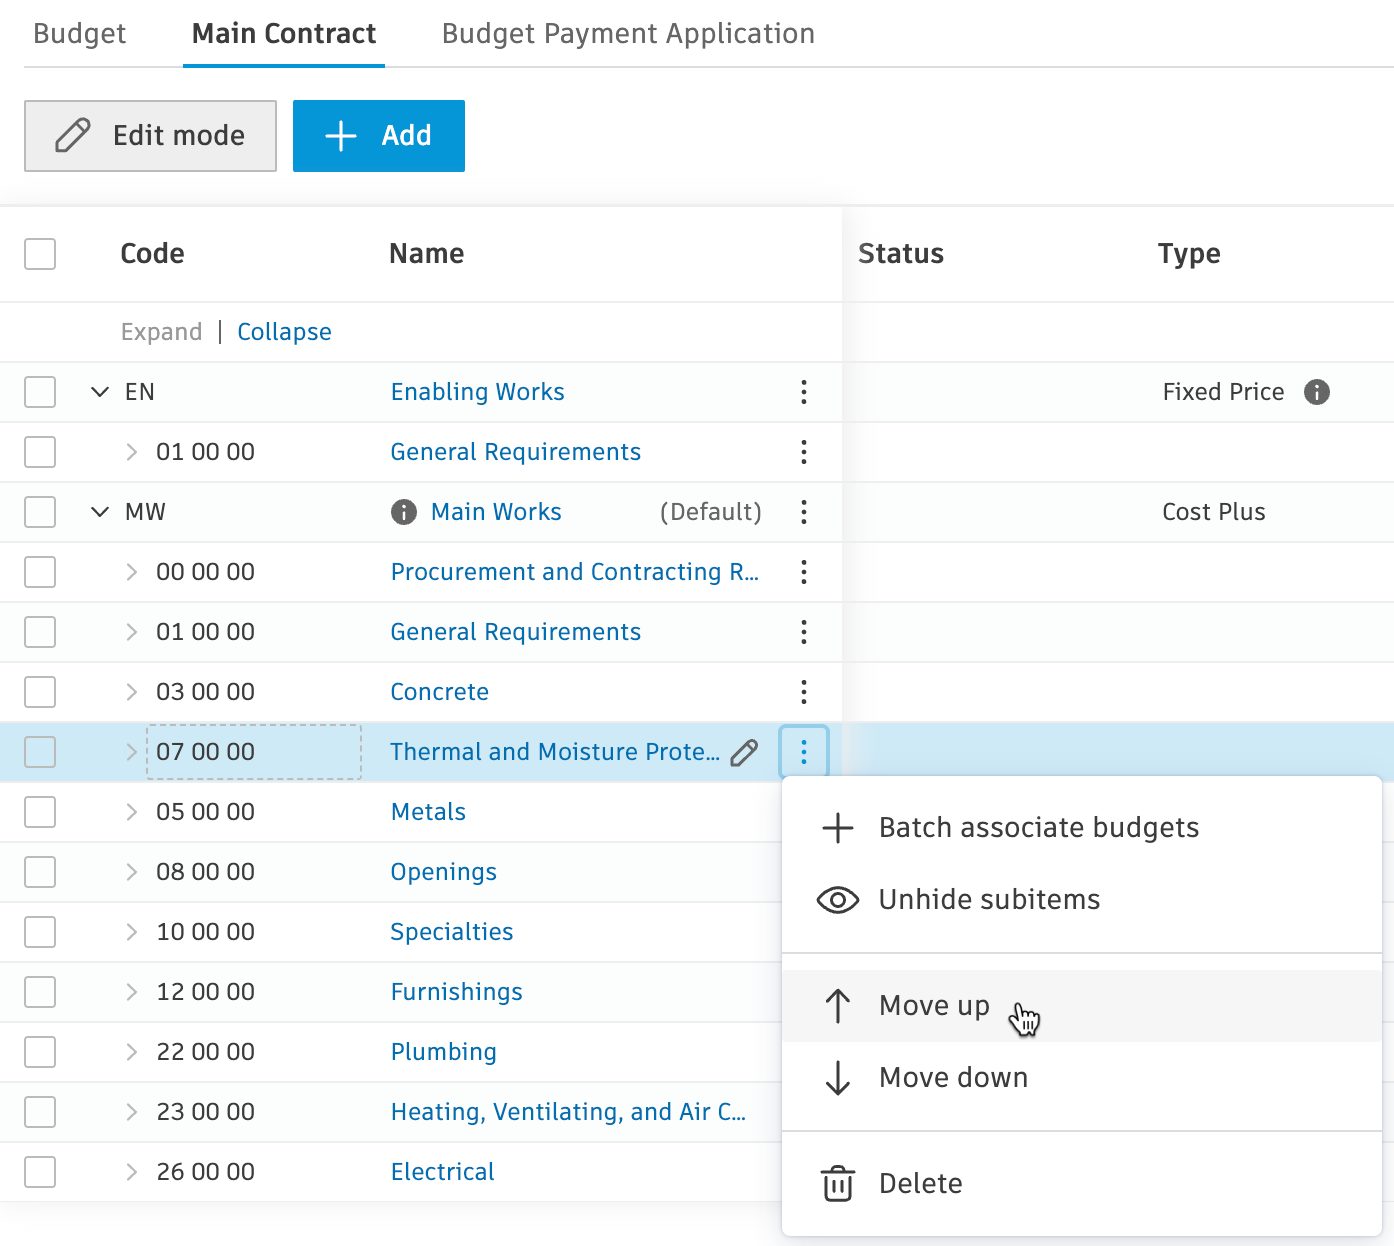Collapse the EN Enabling Works group
1394x1246 pixels.
click(x=99, y=392)
